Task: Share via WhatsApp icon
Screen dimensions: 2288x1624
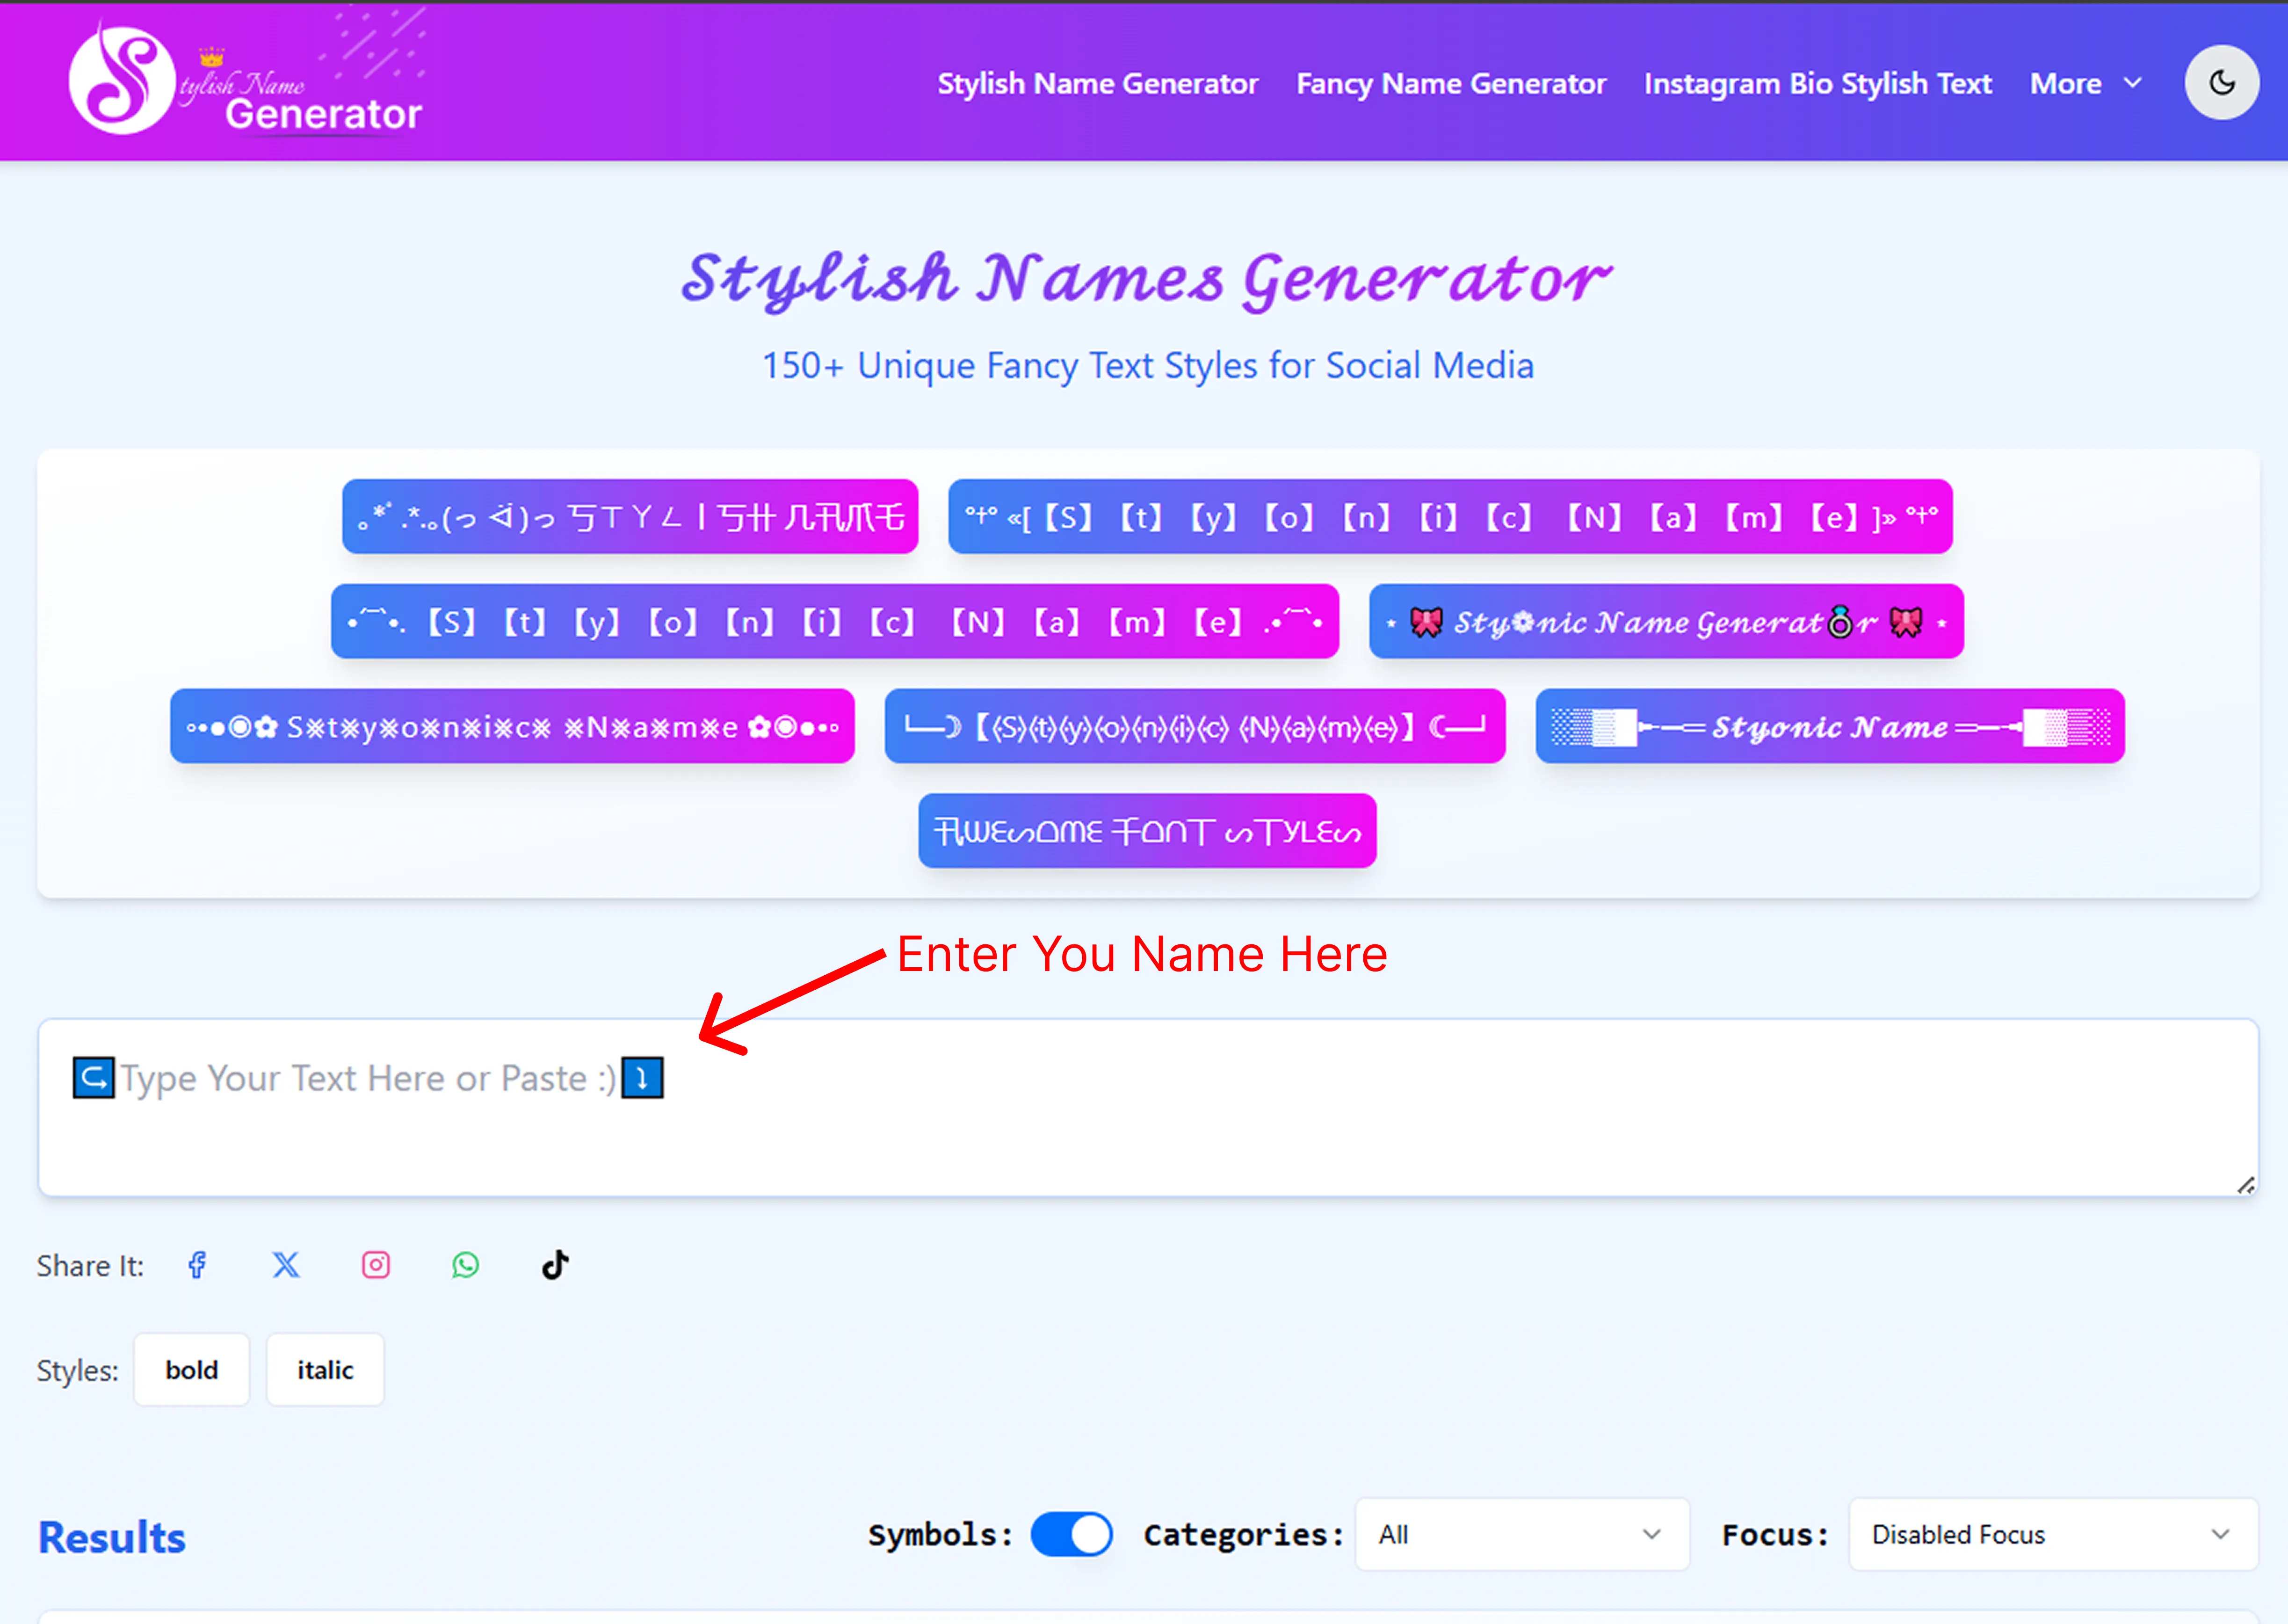Action: [465, 1265]
